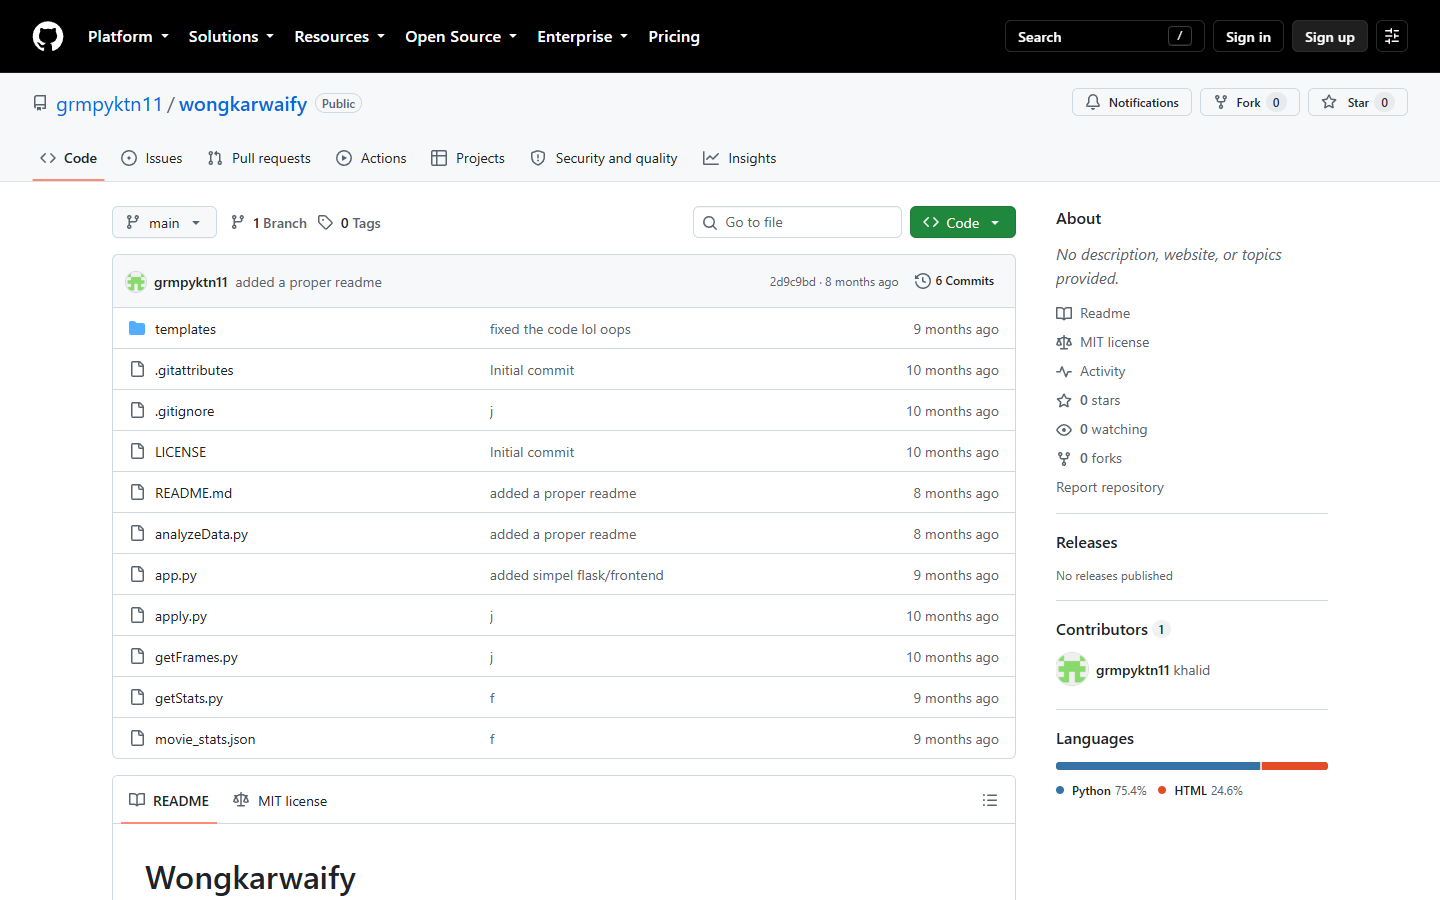Viewport: 1440px width, 900px height.
Task: Click the contributor avatar for grmpyktn11
Action: pos(1072,670)
